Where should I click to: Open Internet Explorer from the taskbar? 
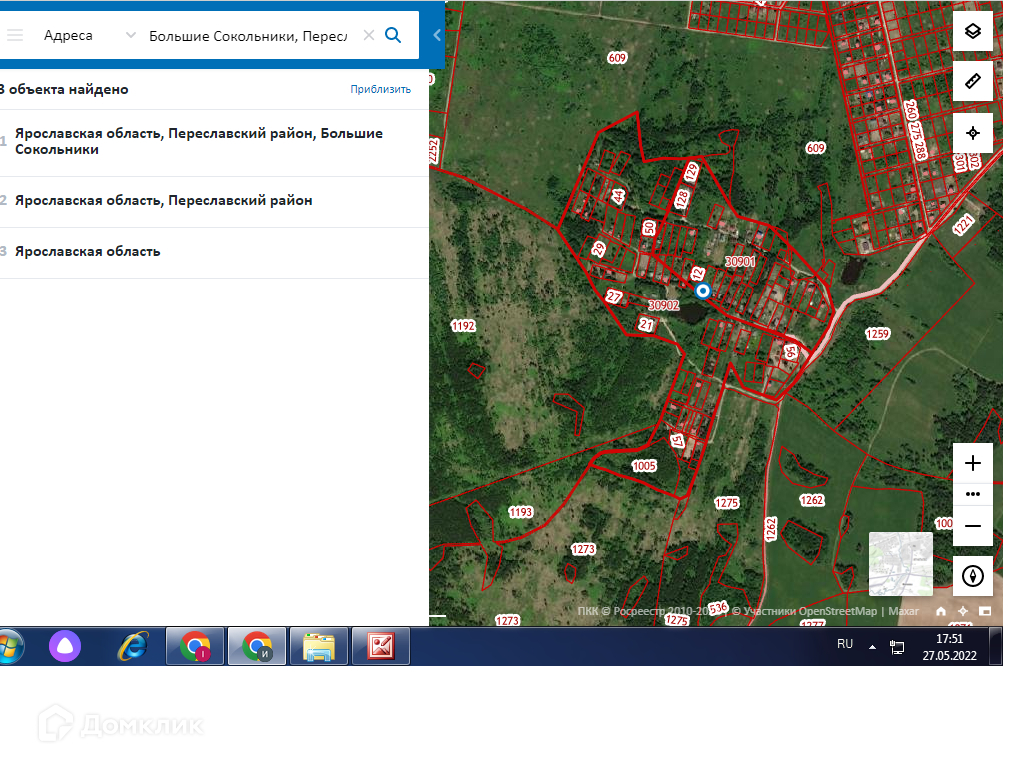tap(131, 647)
